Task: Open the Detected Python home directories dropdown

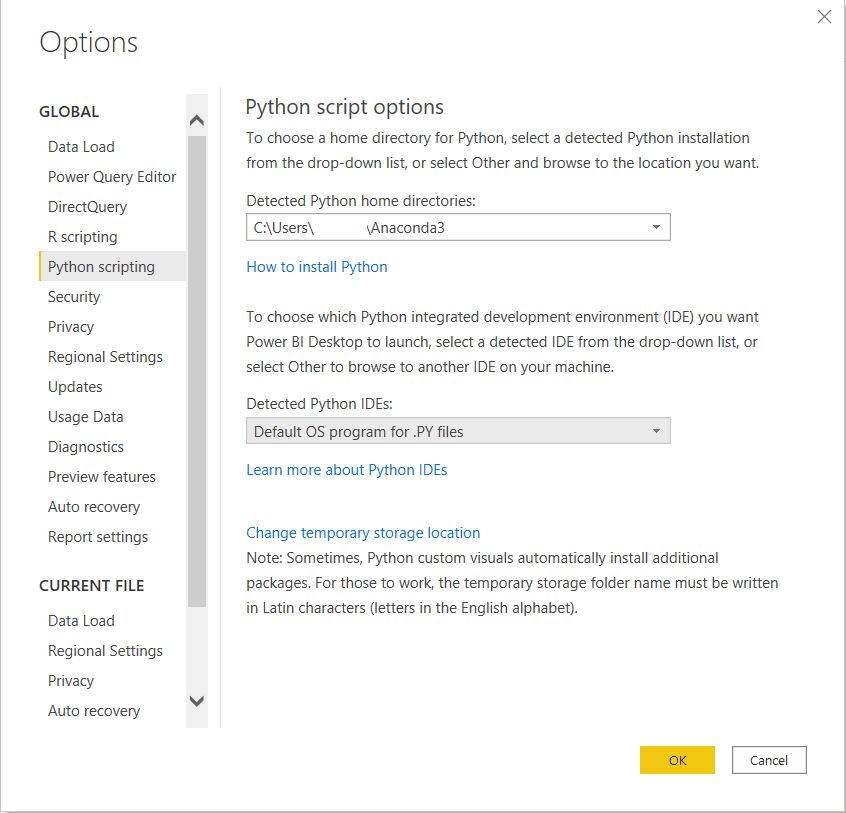Action: 657,227
